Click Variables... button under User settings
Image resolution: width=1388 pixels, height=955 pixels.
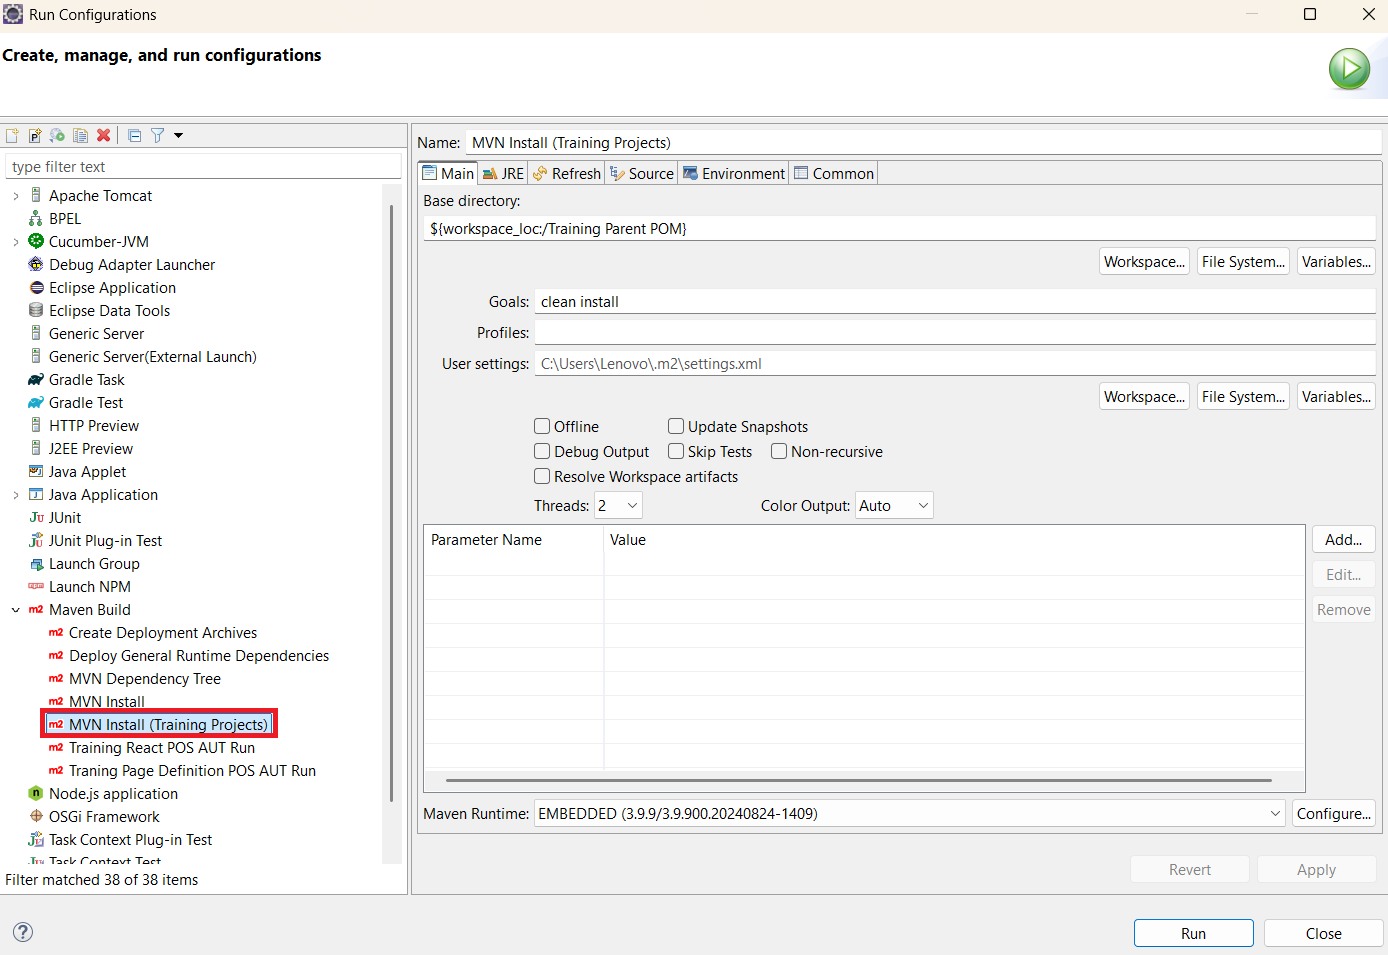[x=1336, y=397]
